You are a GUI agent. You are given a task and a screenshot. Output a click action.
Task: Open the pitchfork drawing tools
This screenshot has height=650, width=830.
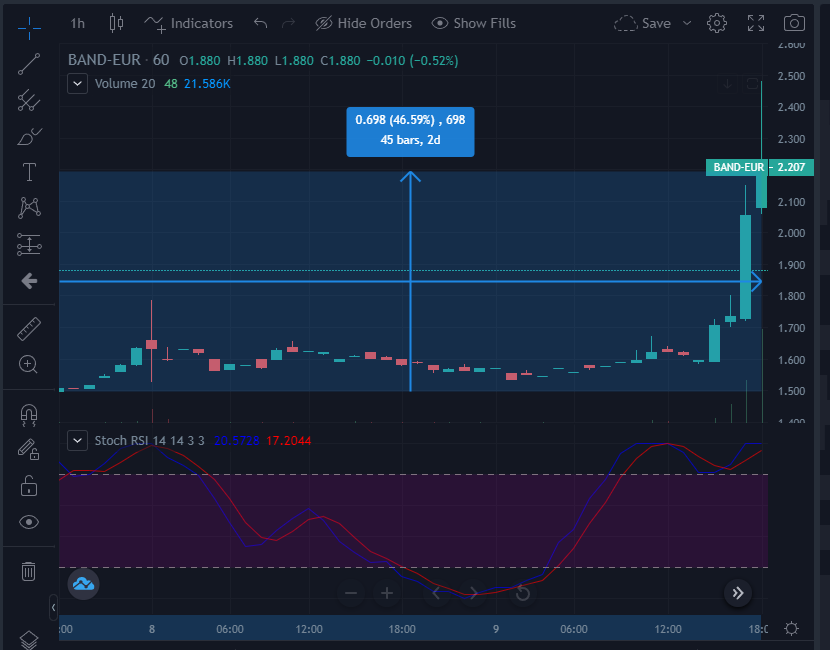(x=29, y=100)
